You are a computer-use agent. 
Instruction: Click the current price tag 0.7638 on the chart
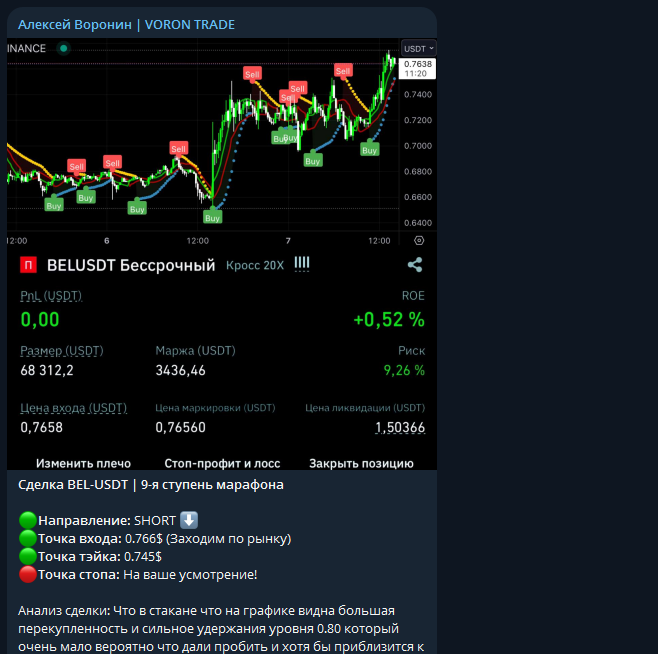tap(418, 68)
